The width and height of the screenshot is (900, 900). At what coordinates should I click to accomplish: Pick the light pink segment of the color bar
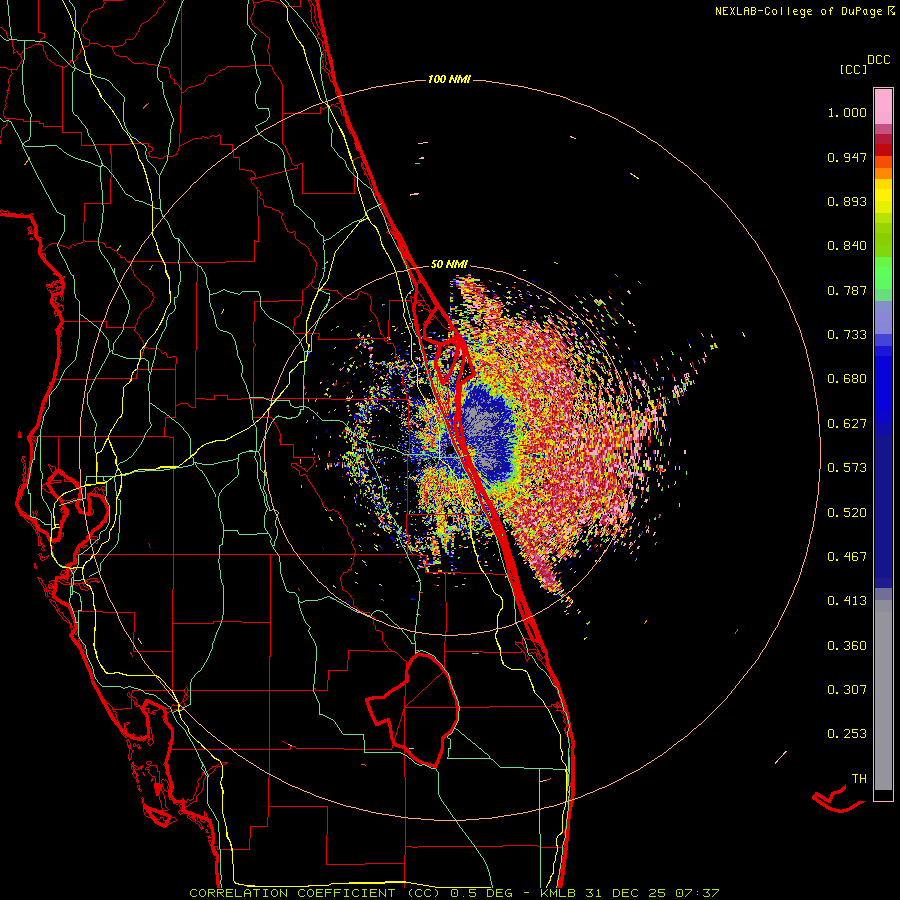[883, 107]
